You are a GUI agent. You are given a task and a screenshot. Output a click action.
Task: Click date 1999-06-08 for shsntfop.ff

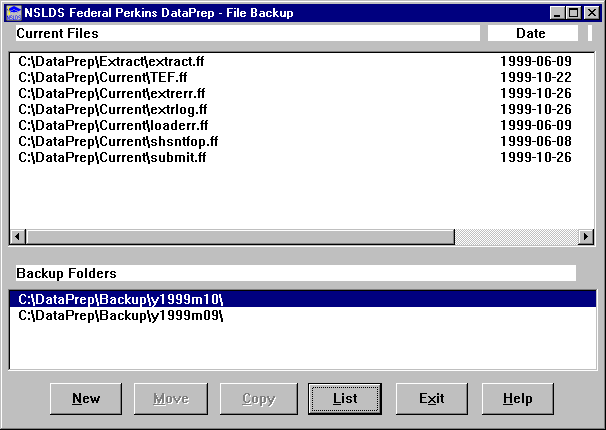click(x=536, y=141)
